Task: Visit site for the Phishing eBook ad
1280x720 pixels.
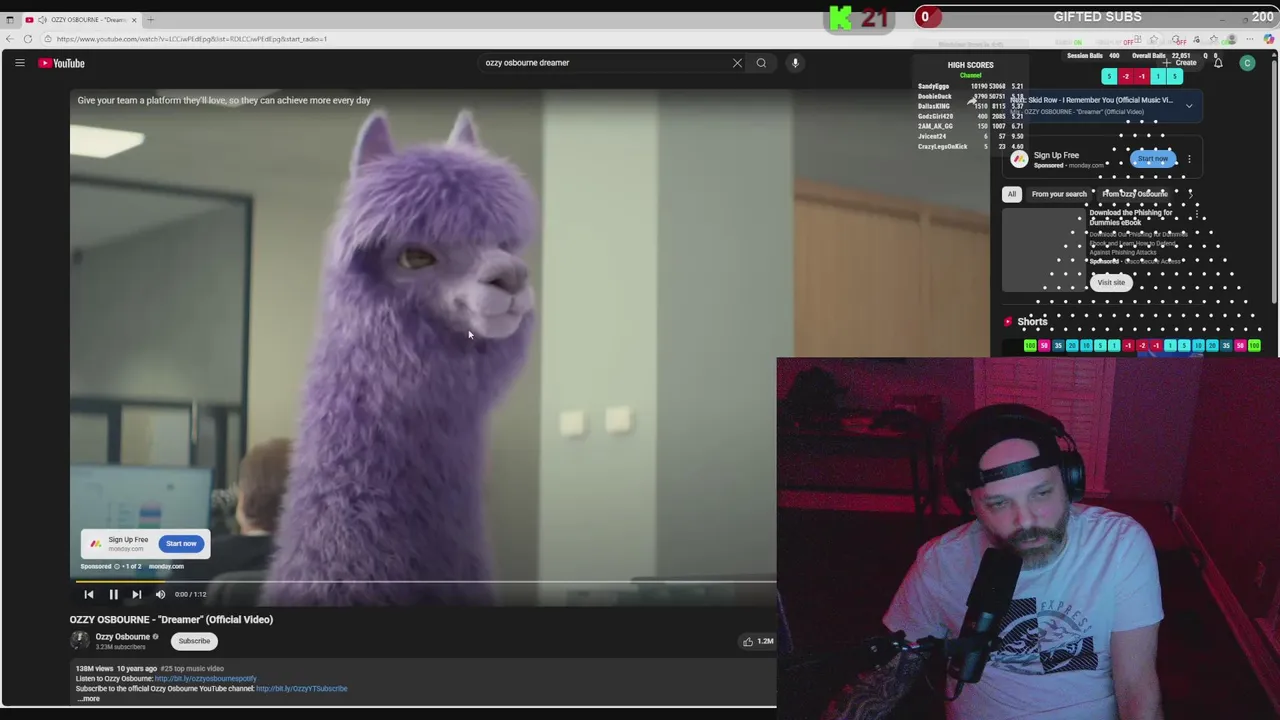Action: click(x=1111, y=283)
